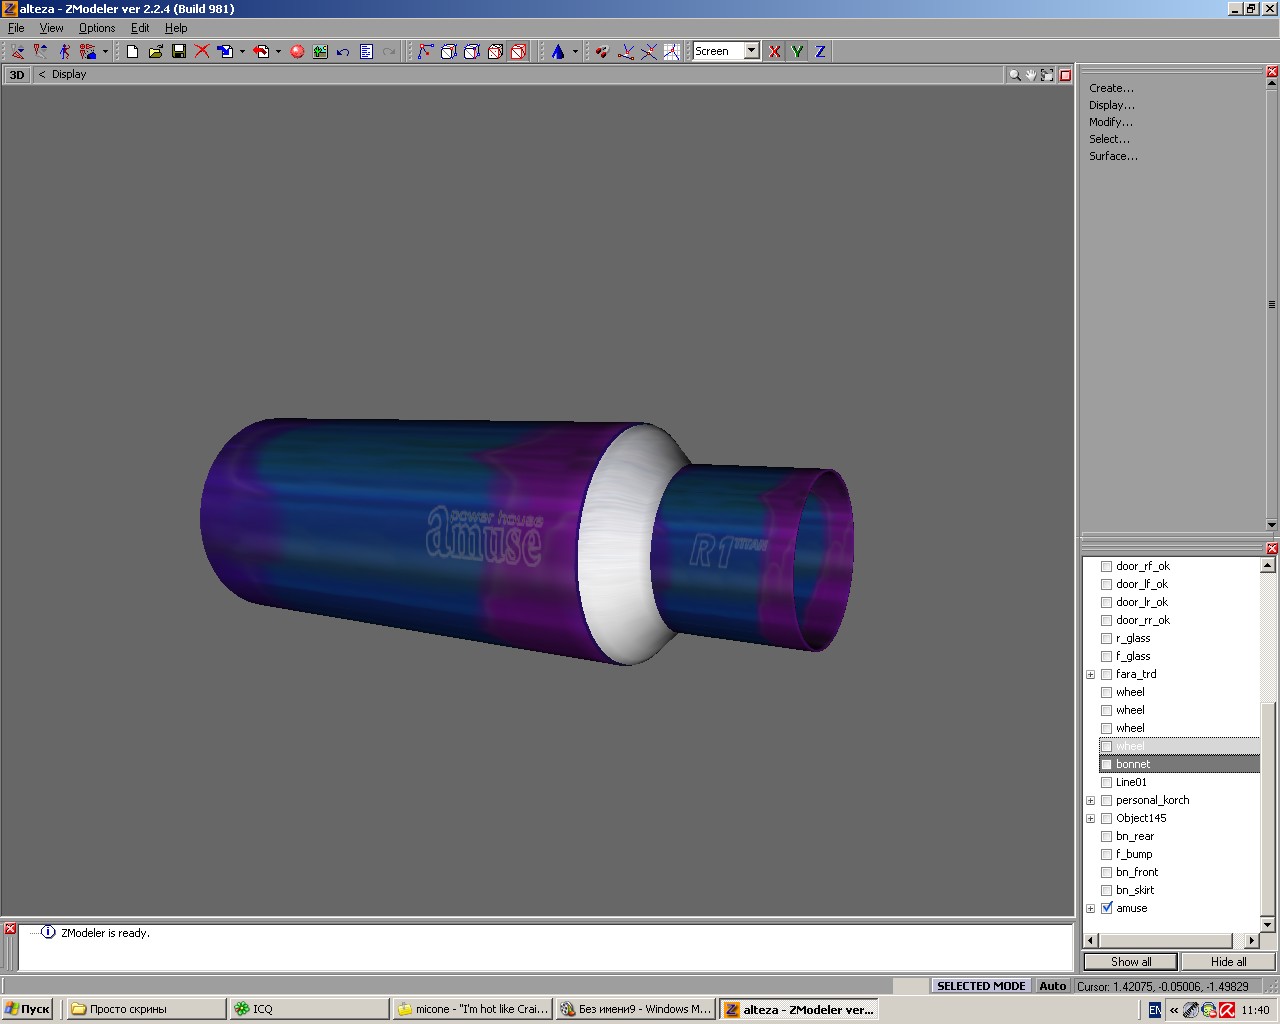This screenshot has width=1280, height=1024.
Task: Toggle the X axis button
Action: [x=774, y=51]
